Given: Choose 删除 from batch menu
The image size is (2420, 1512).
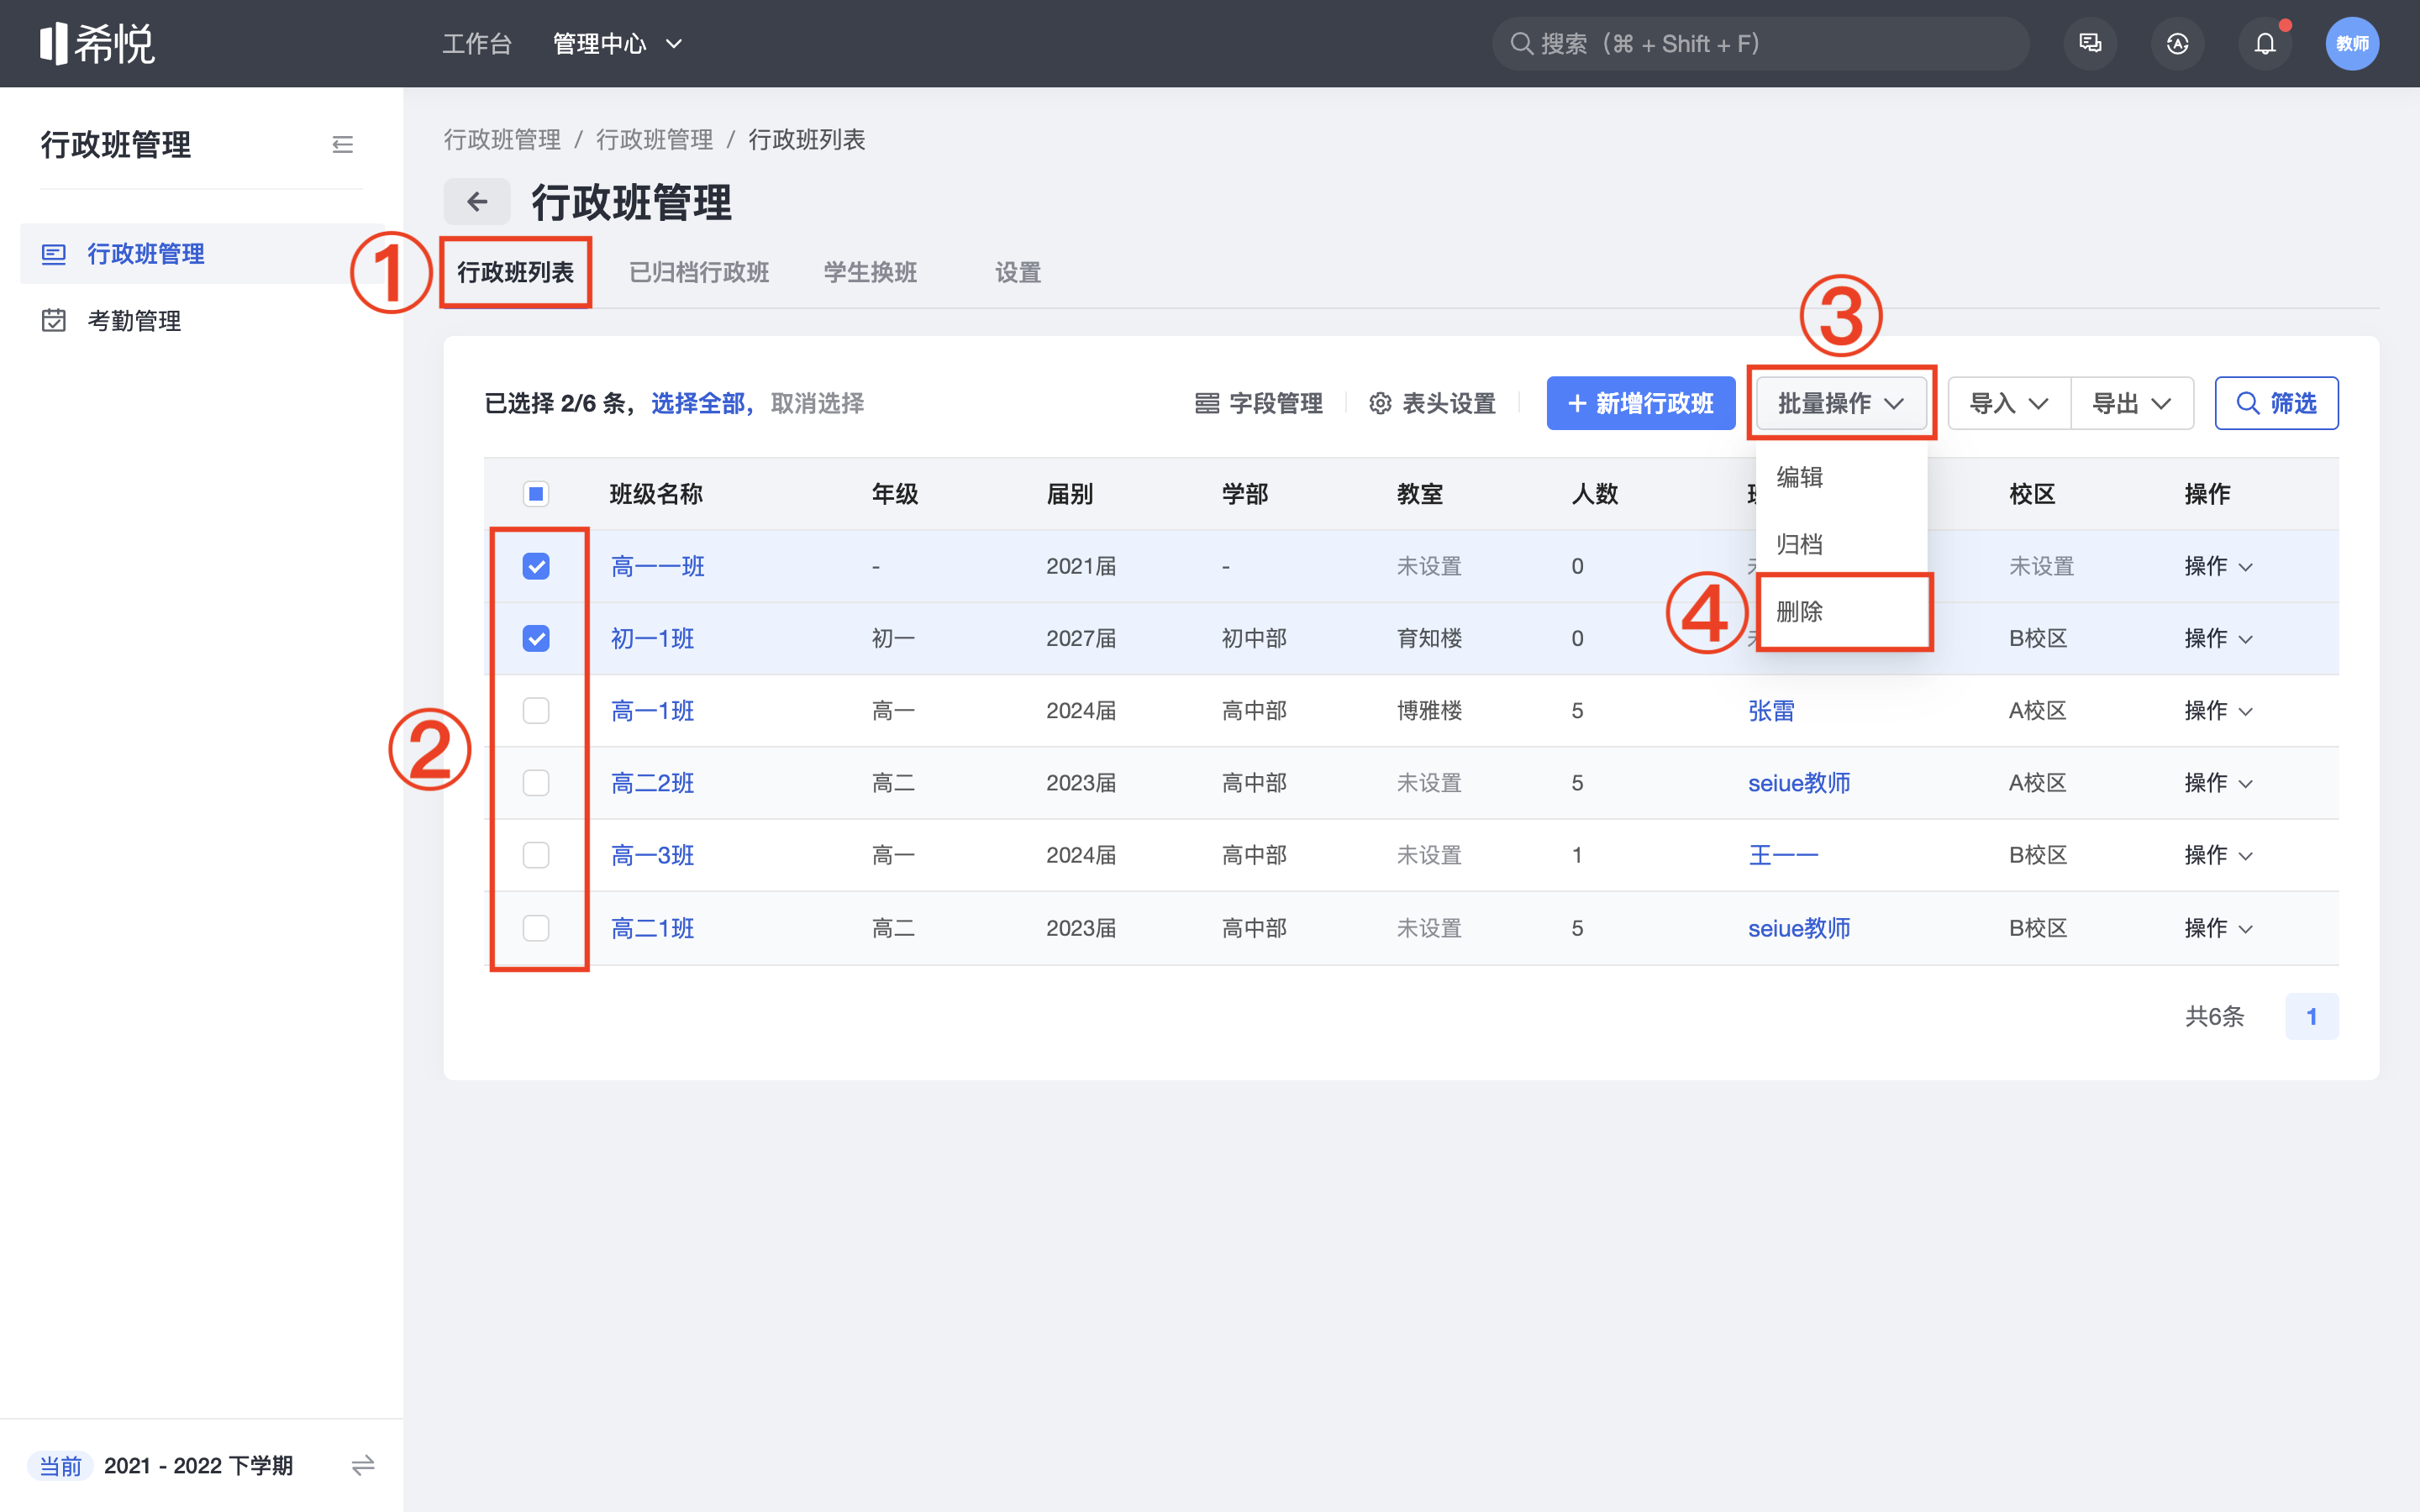Looking at the screenshot, I should (1841, 611).
